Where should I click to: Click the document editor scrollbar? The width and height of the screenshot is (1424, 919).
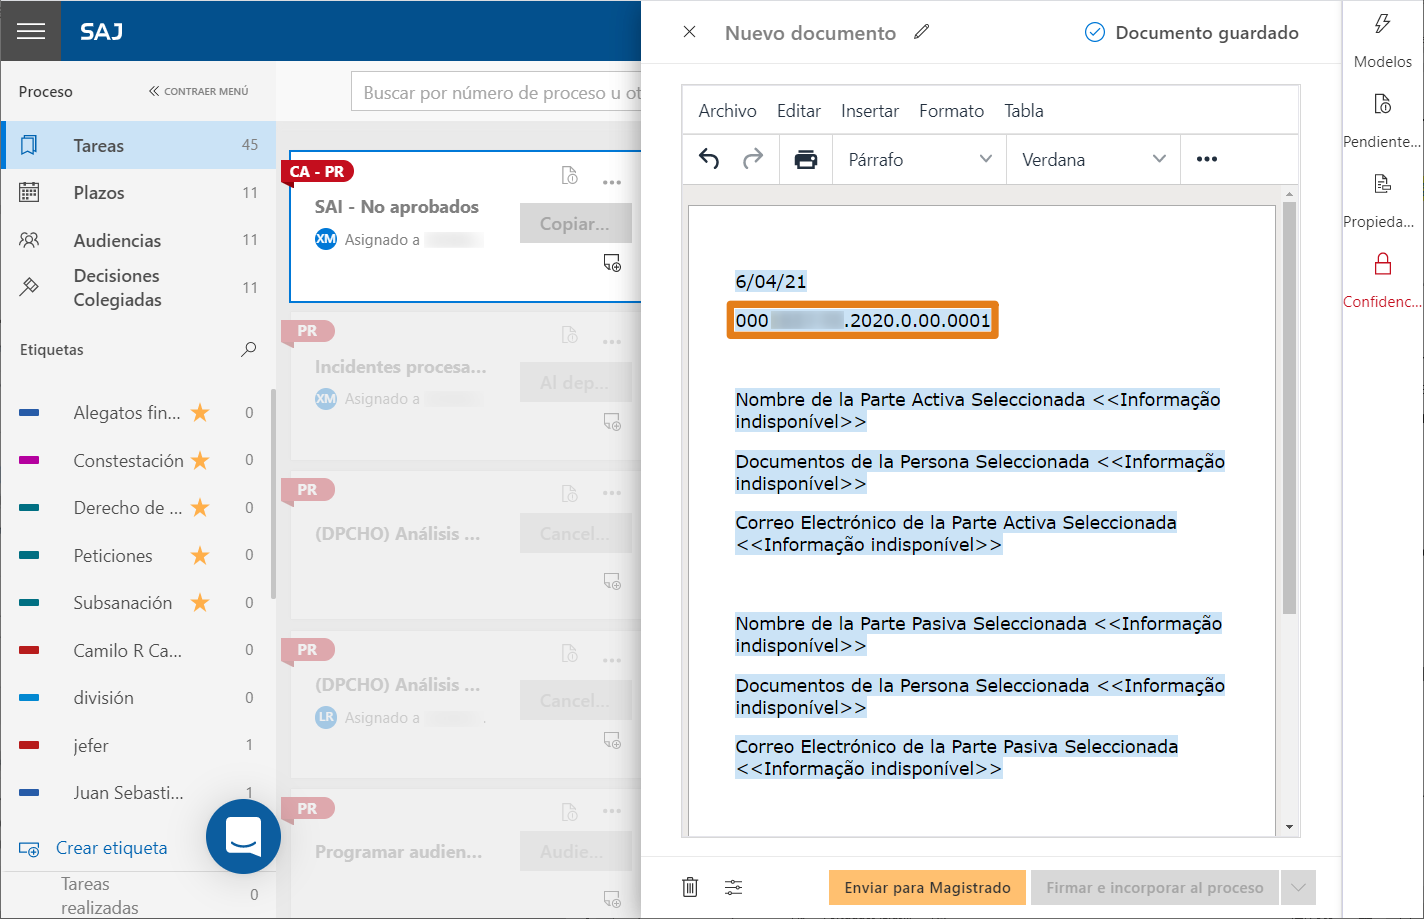click(1289, 408)
